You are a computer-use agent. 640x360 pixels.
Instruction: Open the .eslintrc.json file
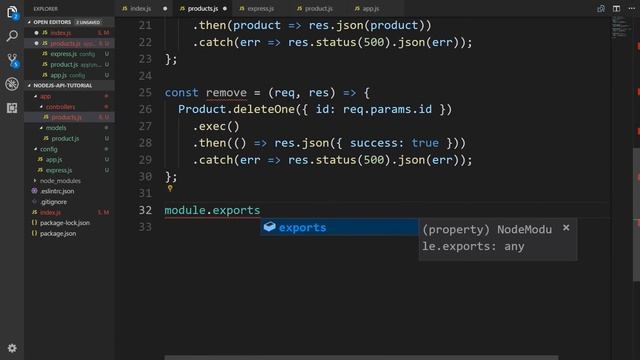(x=69, y=191)
